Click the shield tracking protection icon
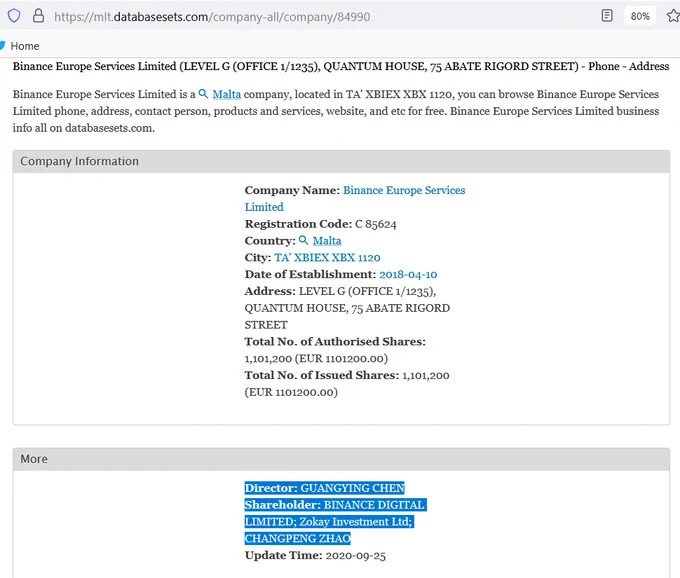680x578 pixels. 14,16
